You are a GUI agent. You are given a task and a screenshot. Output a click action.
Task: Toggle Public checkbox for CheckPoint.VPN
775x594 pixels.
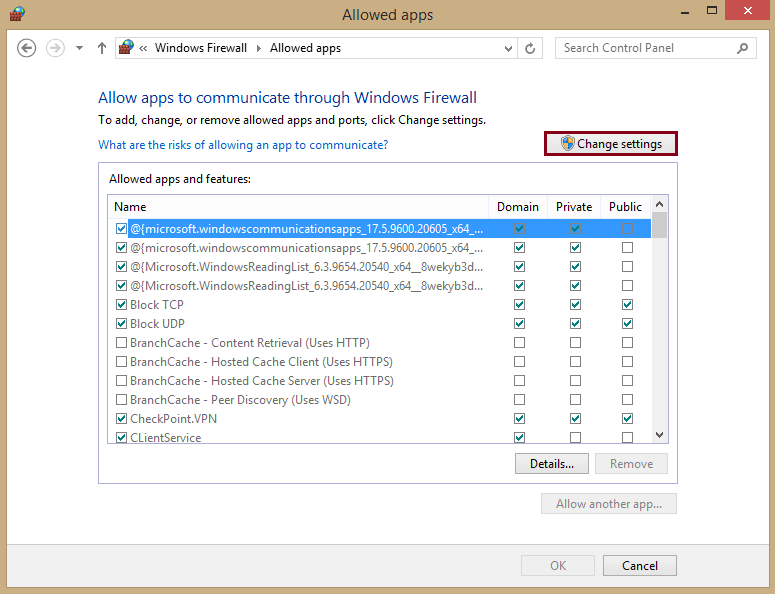[627, 419]
